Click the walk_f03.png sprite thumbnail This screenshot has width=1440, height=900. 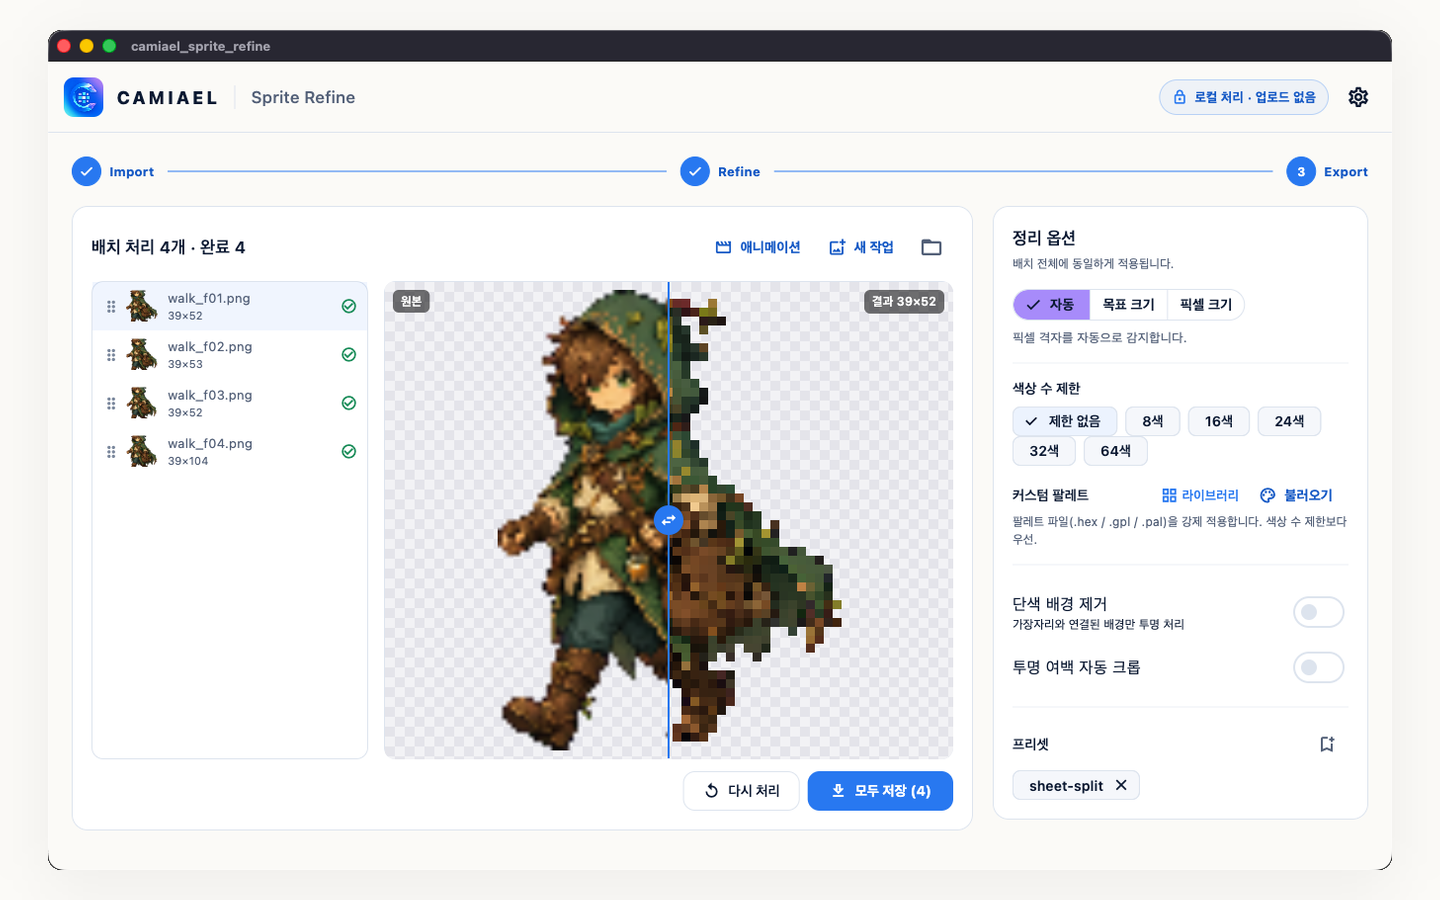coord(142,403)
